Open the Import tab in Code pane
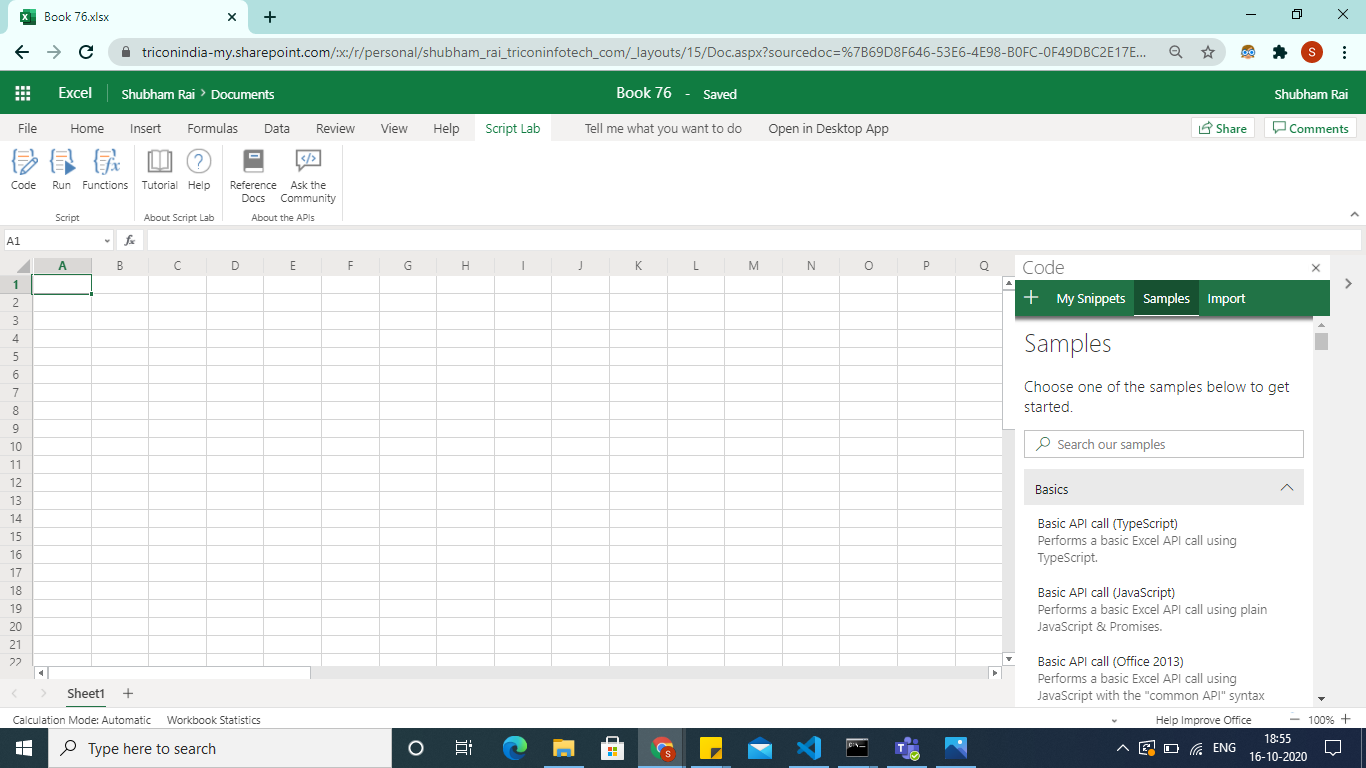The width and height of the screenshot is (1366, 768). [1226, 298]
